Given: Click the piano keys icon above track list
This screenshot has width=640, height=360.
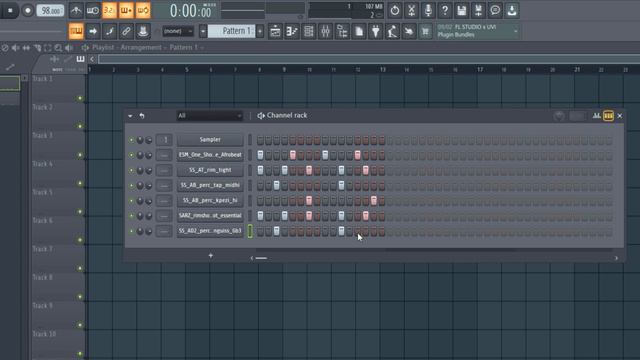Looking at the screenshot, I should (80, 59).
